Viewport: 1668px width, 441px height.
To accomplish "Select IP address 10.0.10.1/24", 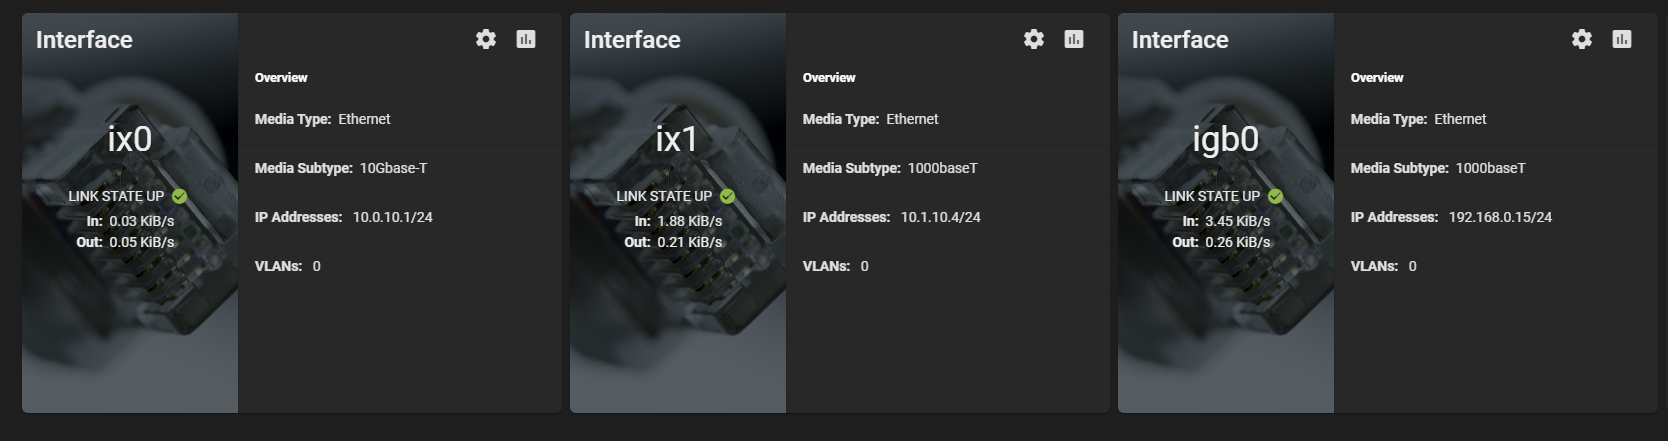I will click(x=393, y=217).
